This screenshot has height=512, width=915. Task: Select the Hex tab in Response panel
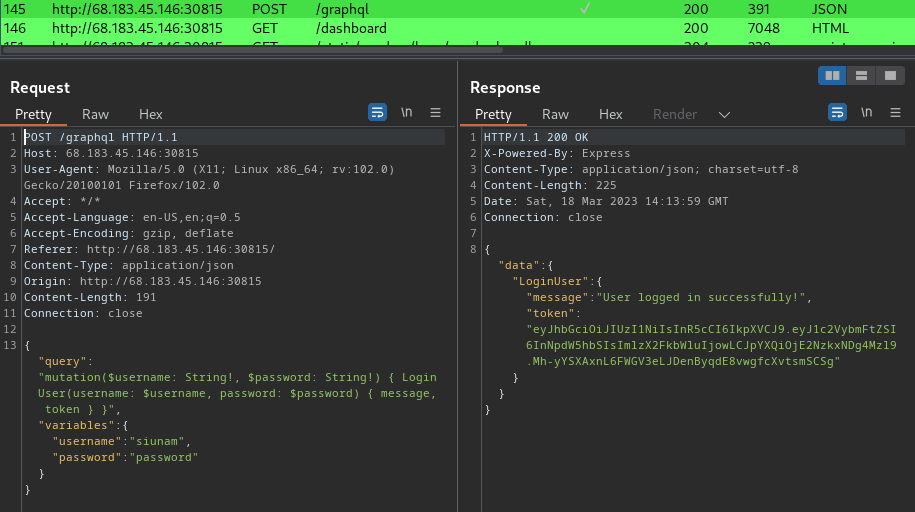(x=610, y=114)
